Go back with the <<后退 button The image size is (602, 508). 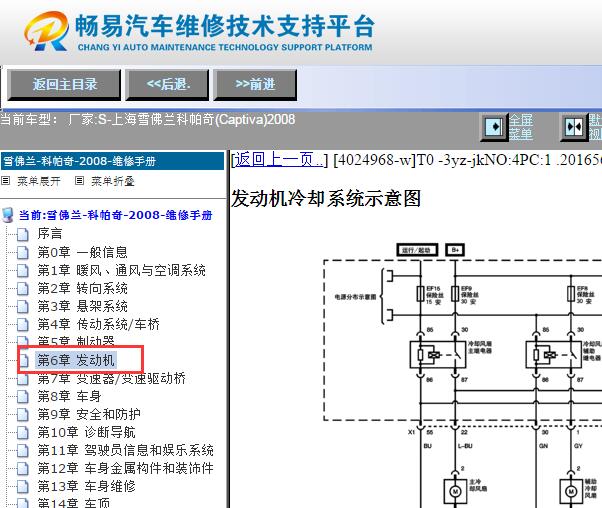pos(167,84)
